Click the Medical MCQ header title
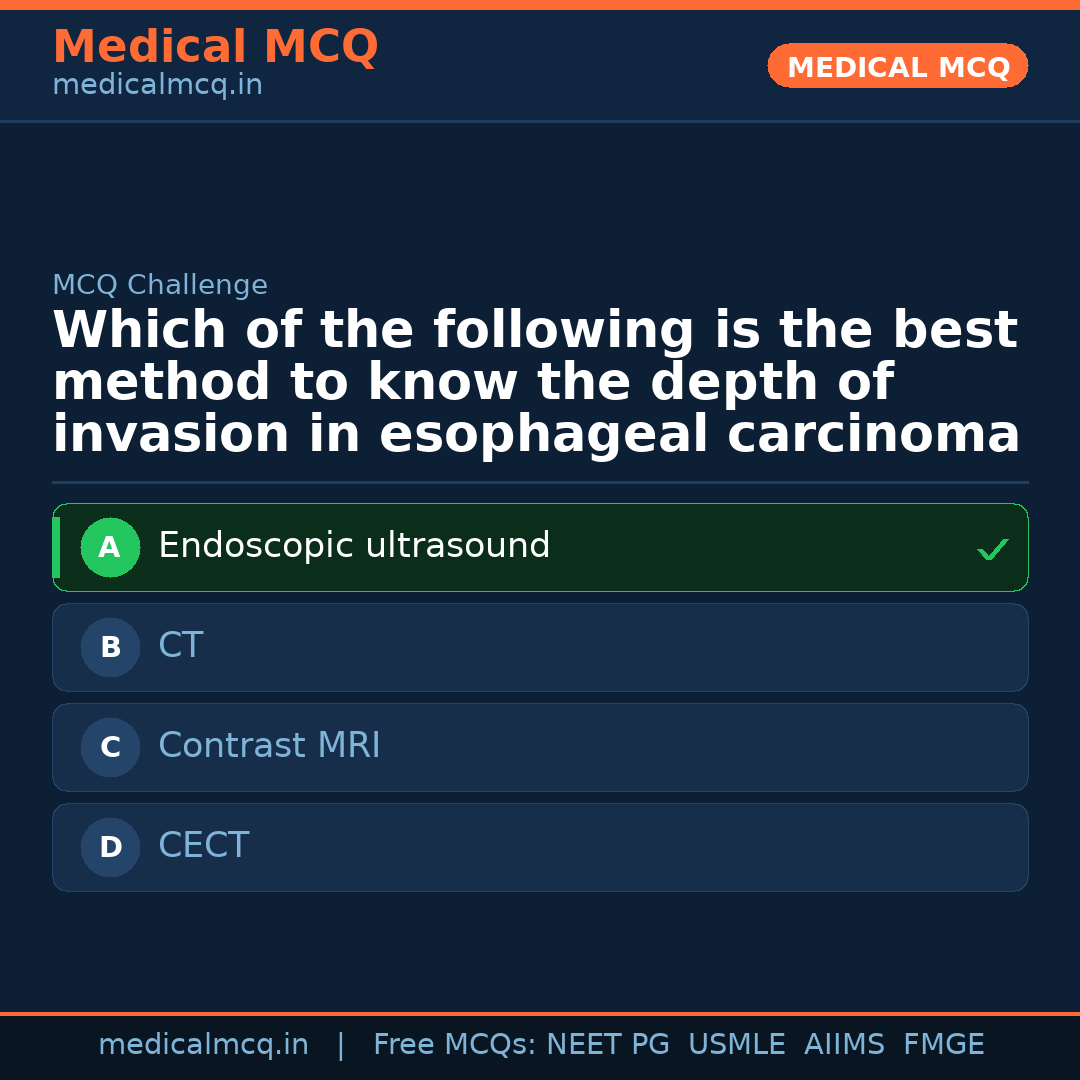The height and width of the screenshot is (1080, 1080). (x=215, y=46)
